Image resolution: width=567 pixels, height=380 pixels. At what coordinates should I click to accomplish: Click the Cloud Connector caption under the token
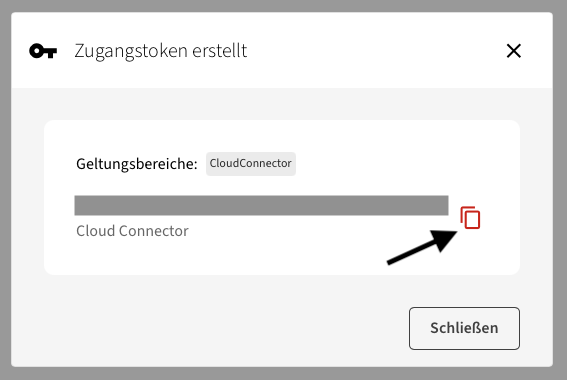[x=132, y=231]
